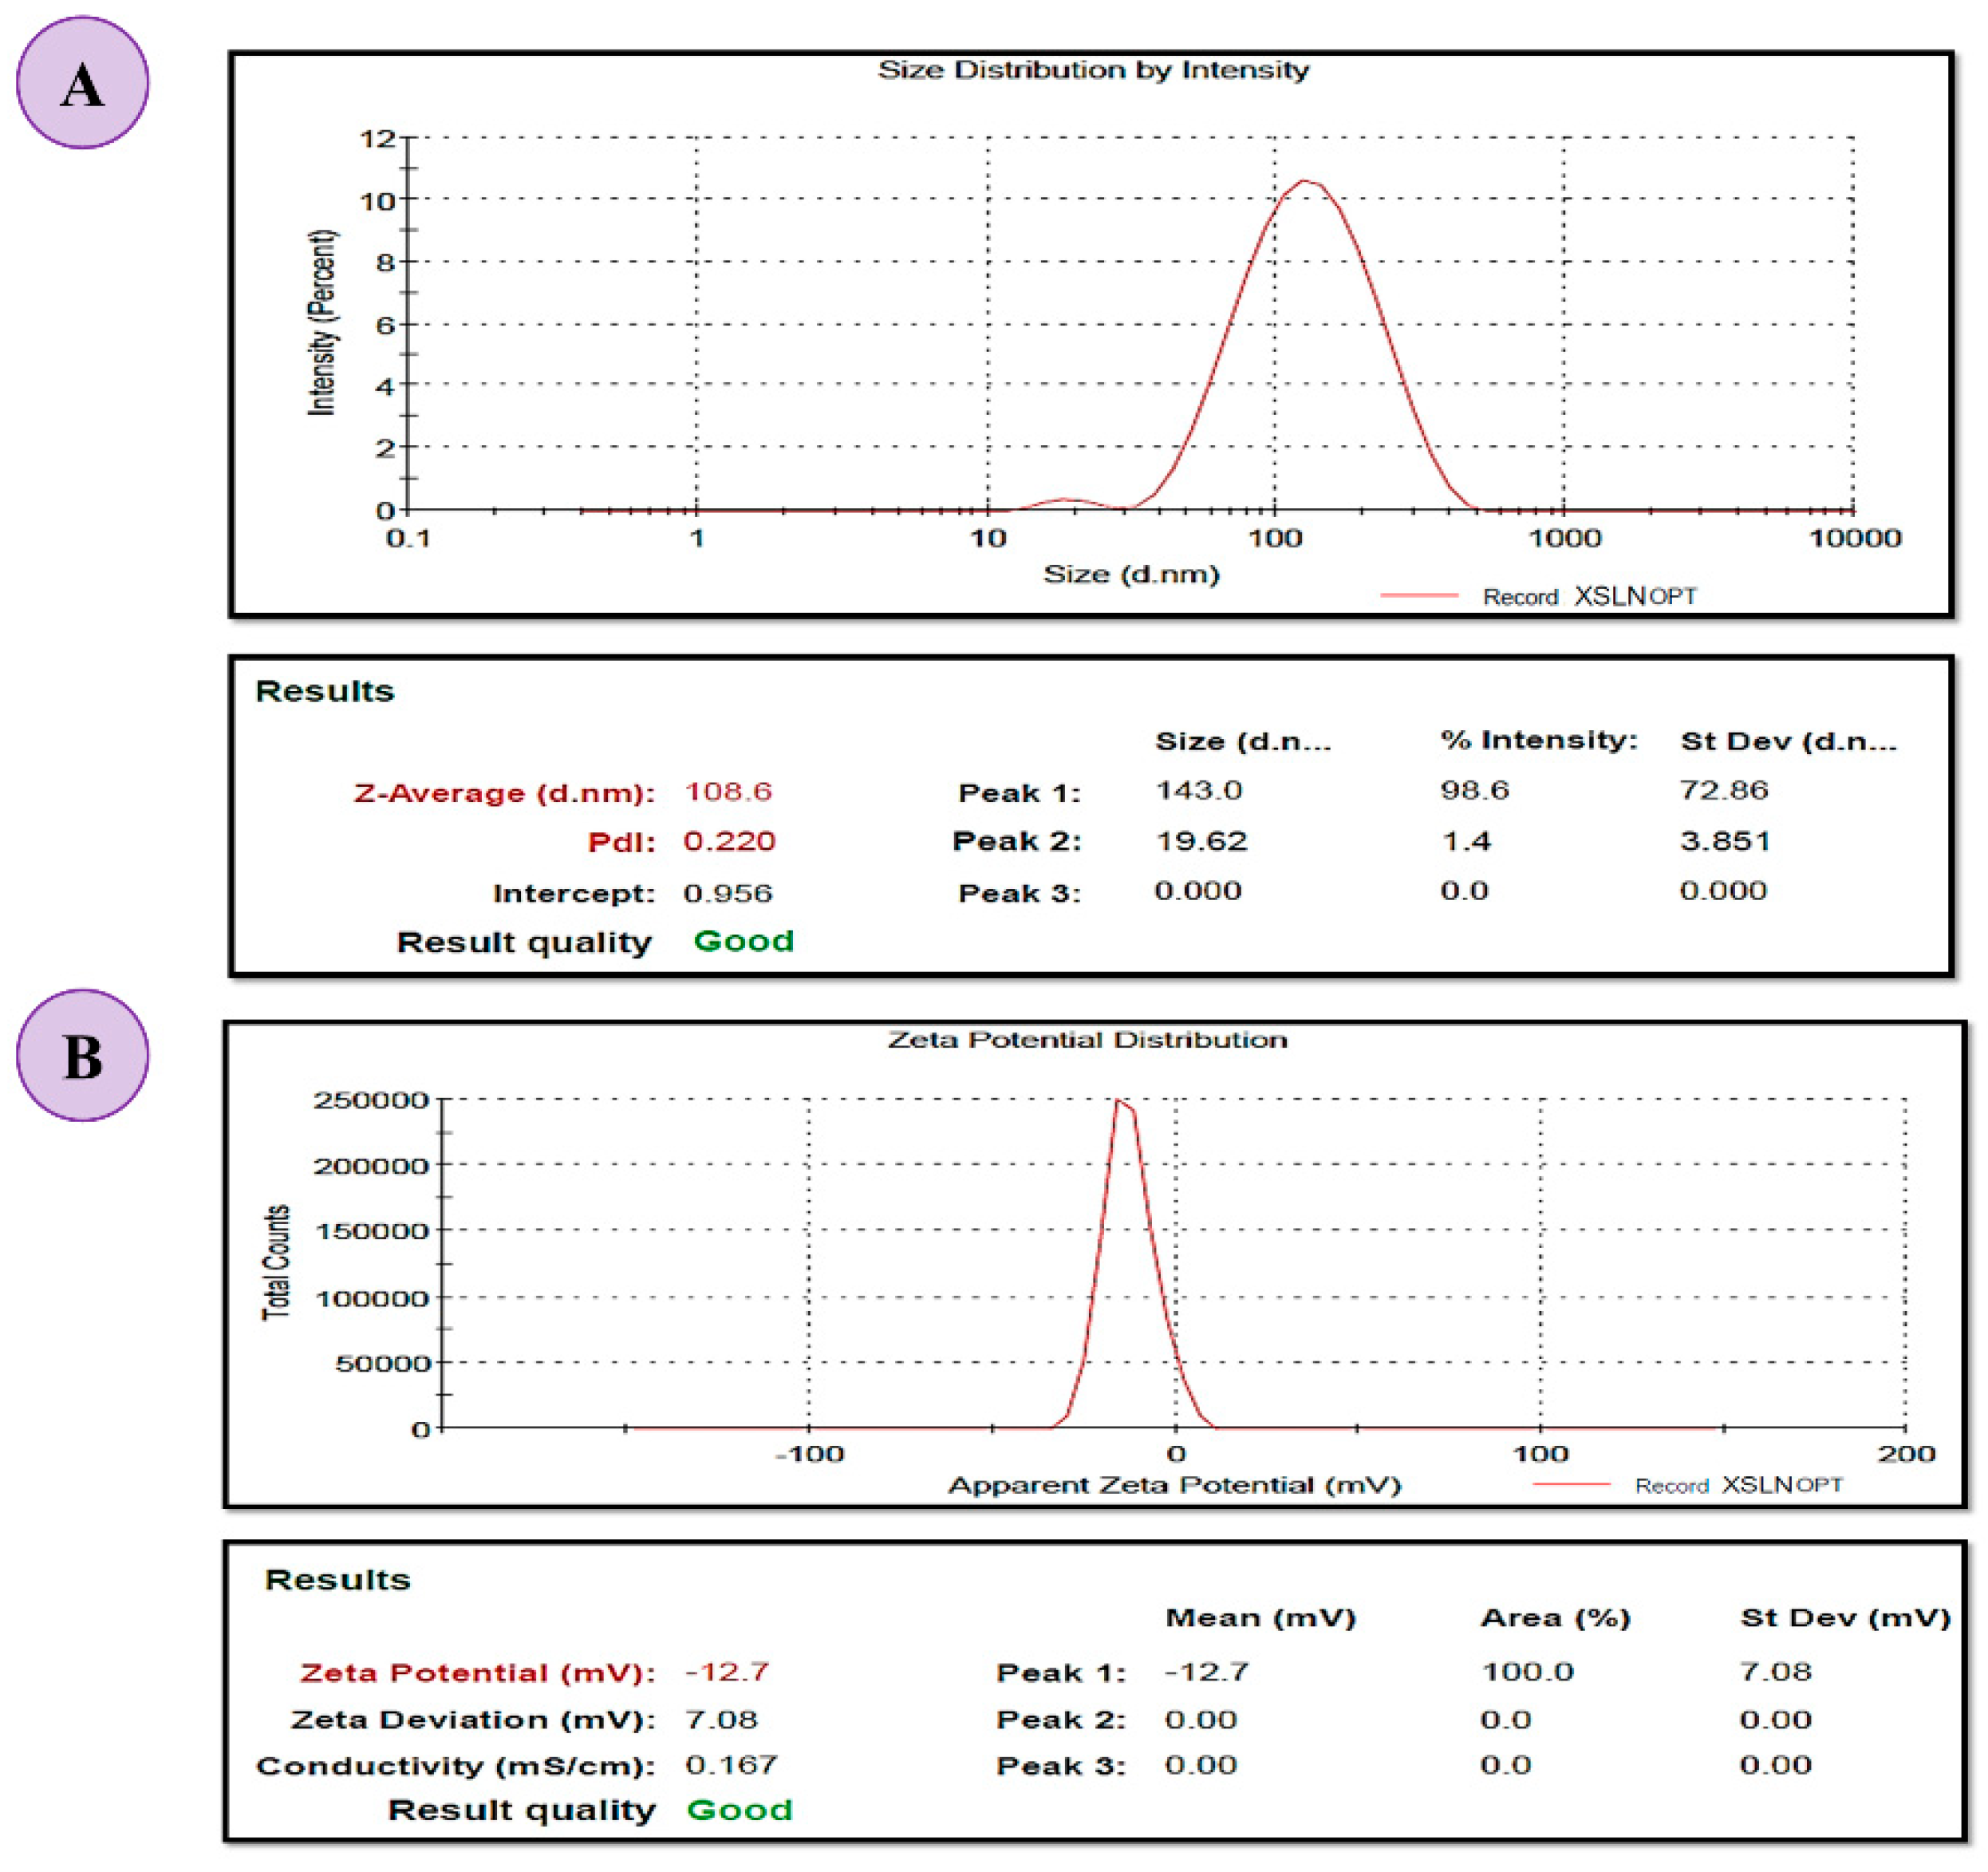This screenshot has height=1872, width=1988.
Task: Click the Conductivity value 0.167
Action: click(731, 1765)
